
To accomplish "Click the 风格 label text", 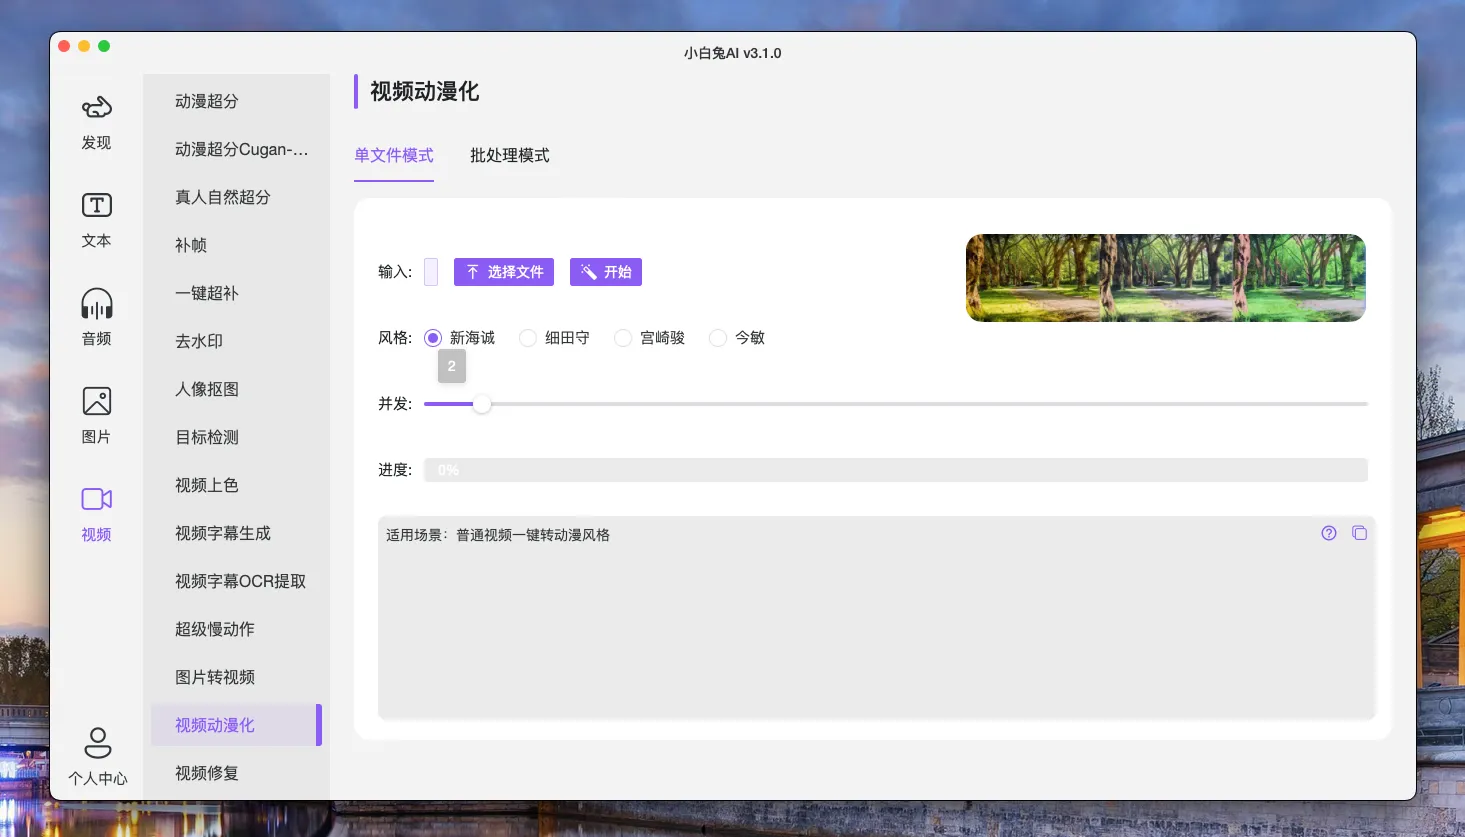I will pyautogui.click(x=395, y=338).
